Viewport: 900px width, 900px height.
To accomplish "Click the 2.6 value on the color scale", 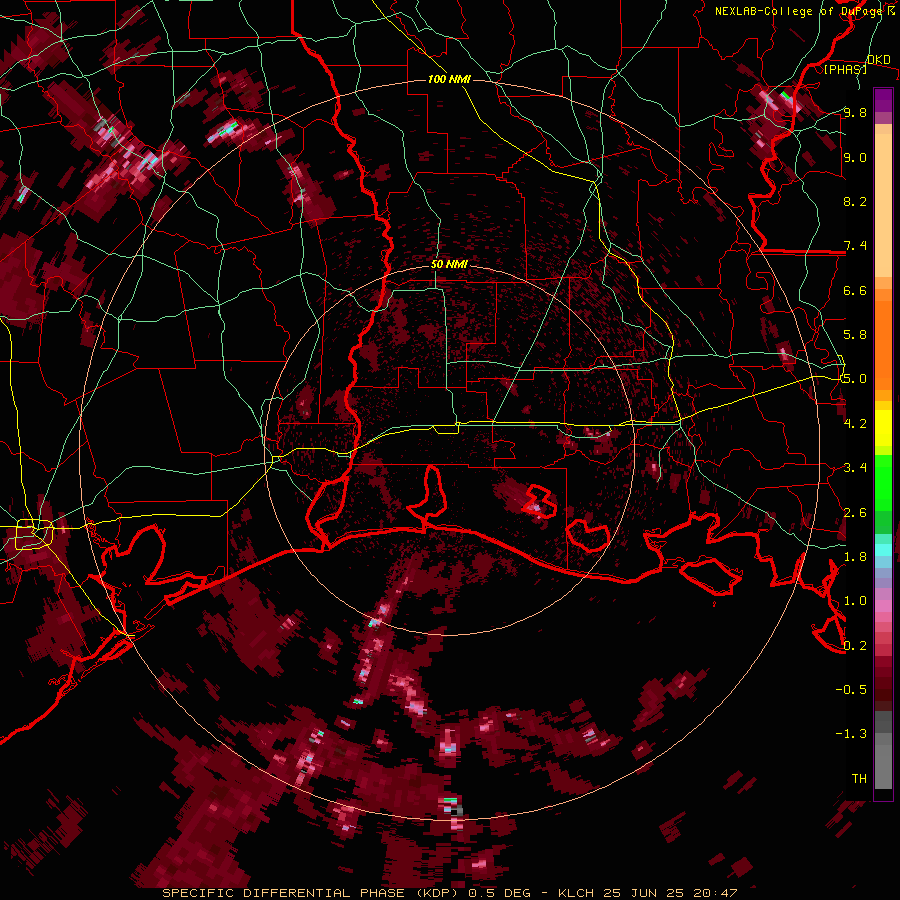I will (x=855, y=513).
